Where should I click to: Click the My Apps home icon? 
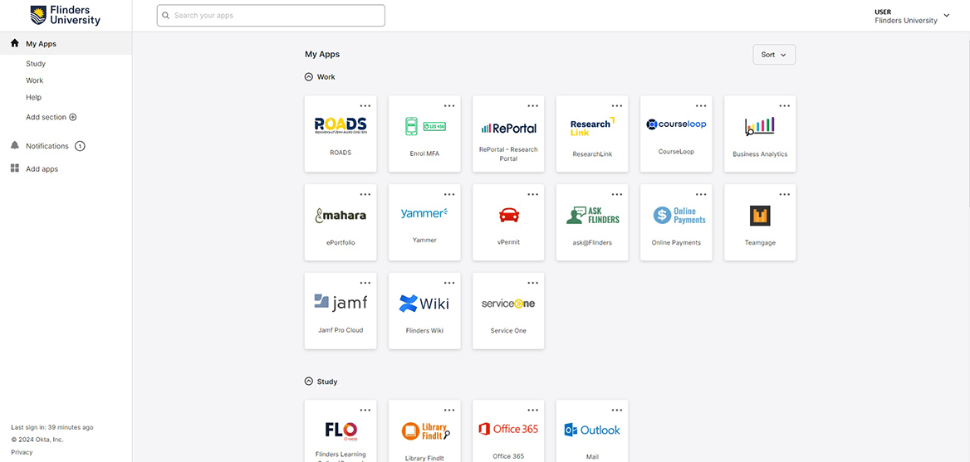pyautogui.click(x=15, y=43)
